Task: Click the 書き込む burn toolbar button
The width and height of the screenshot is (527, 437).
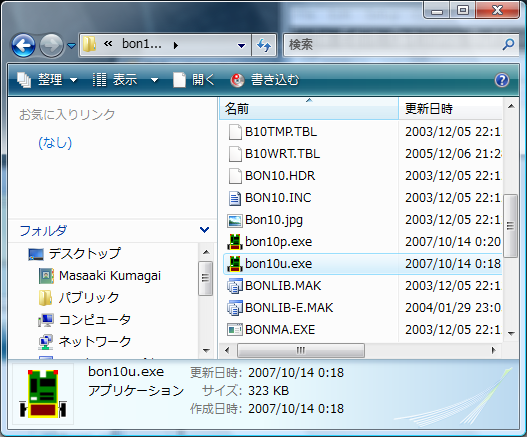Action: (x=265, y=80)
